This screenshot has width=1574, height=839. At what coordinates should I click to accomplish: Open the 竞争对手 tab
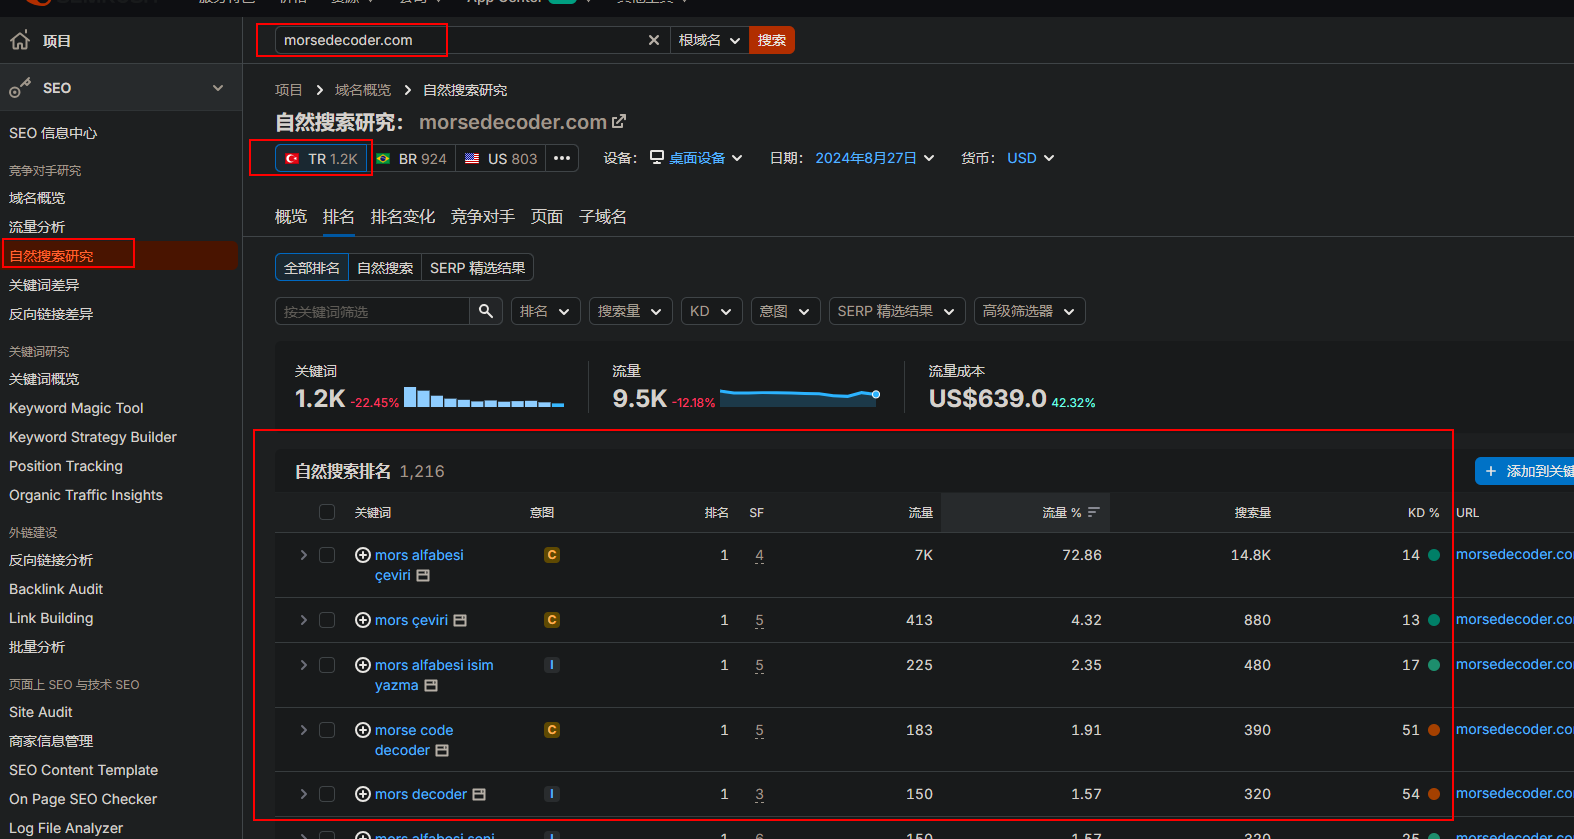click(482, 217)
